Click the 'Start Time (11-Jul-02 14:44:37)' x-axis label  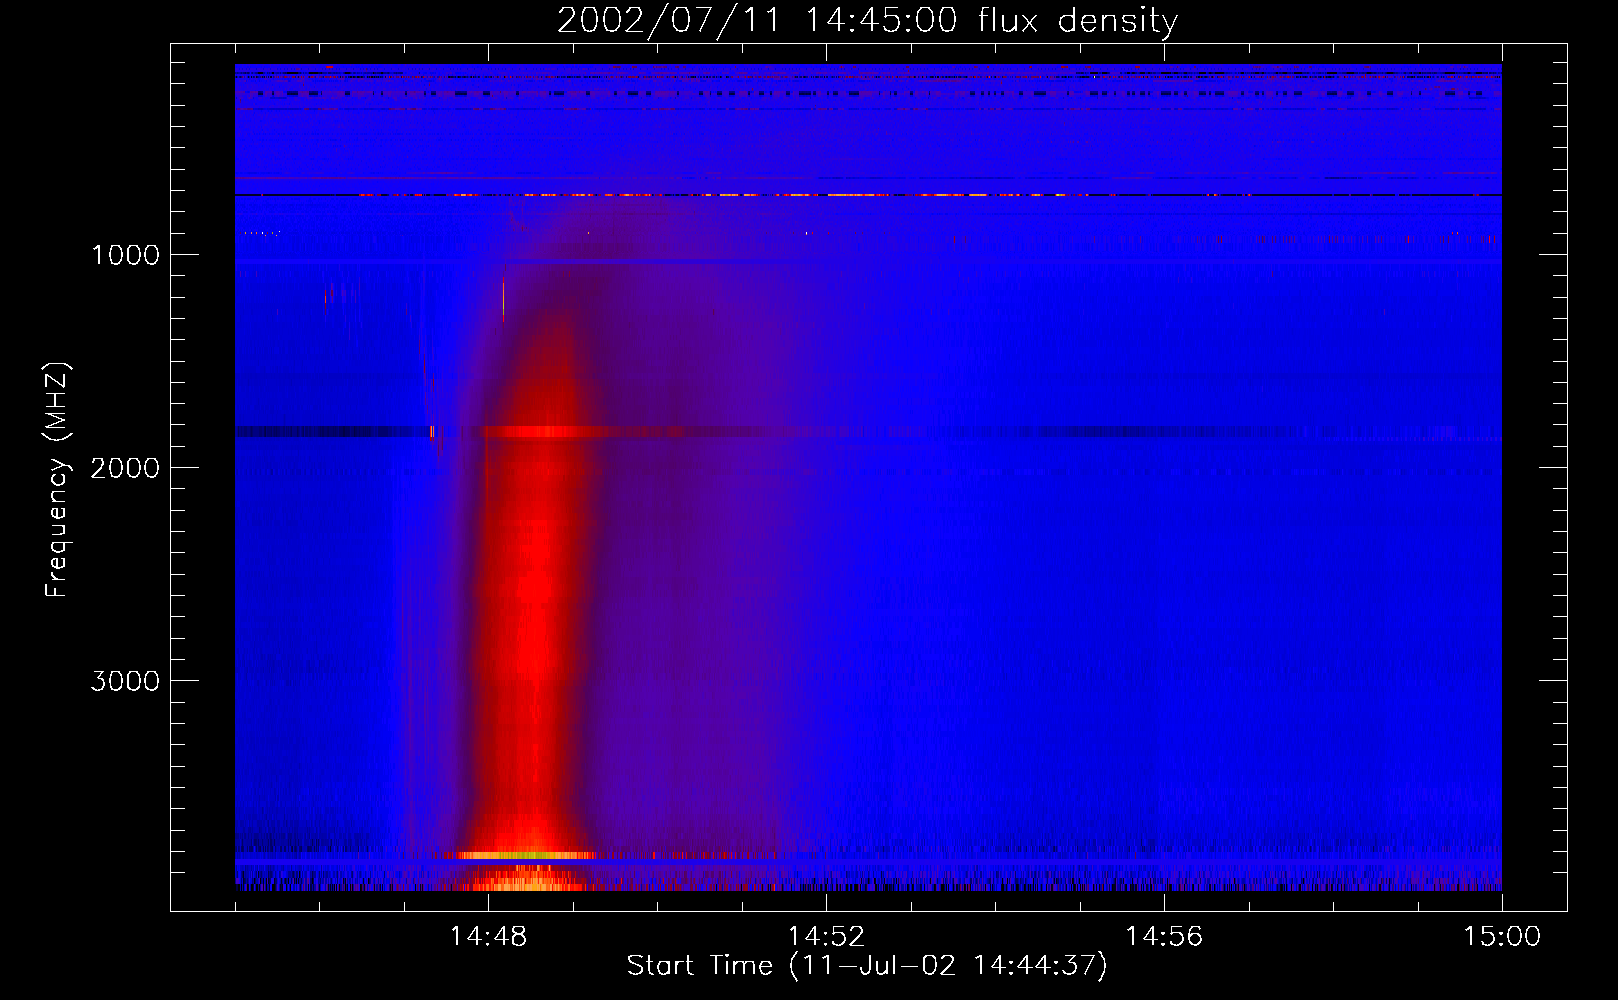(x=867, y=966)
